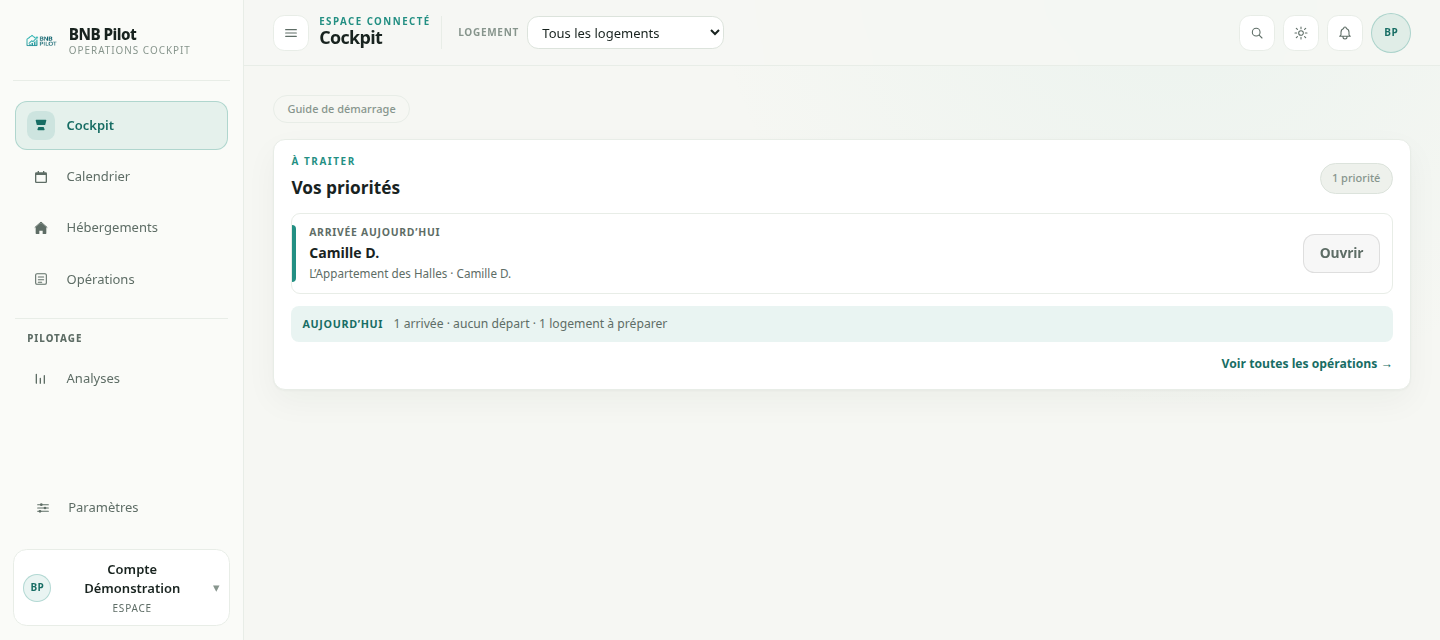Open the Calendrier menu item
The height and width of the screenshot is (640, 1440).
121,177
